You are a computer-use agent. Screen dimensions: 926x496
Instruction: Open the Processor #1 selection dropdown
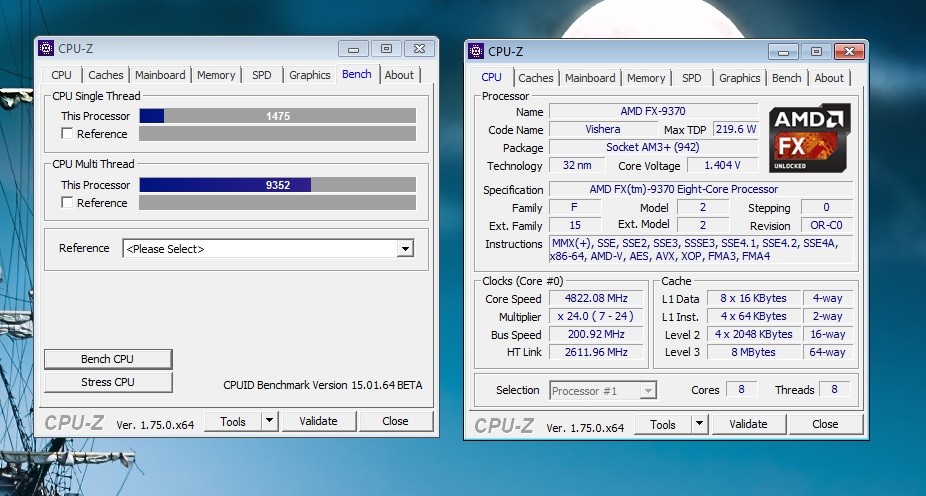[603, 390]
